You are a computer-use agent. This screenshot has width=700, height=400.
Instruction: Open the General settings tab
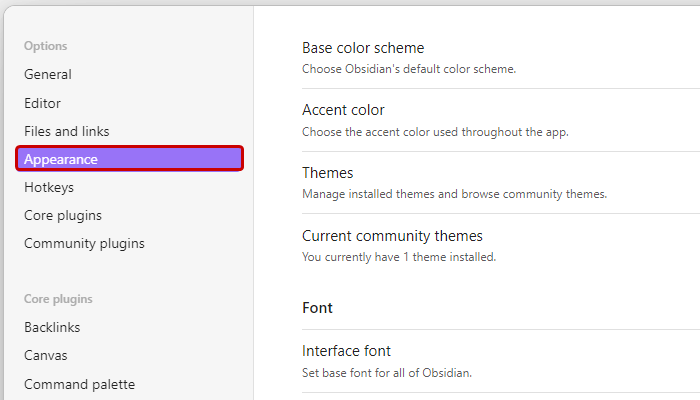pos(48,74)
